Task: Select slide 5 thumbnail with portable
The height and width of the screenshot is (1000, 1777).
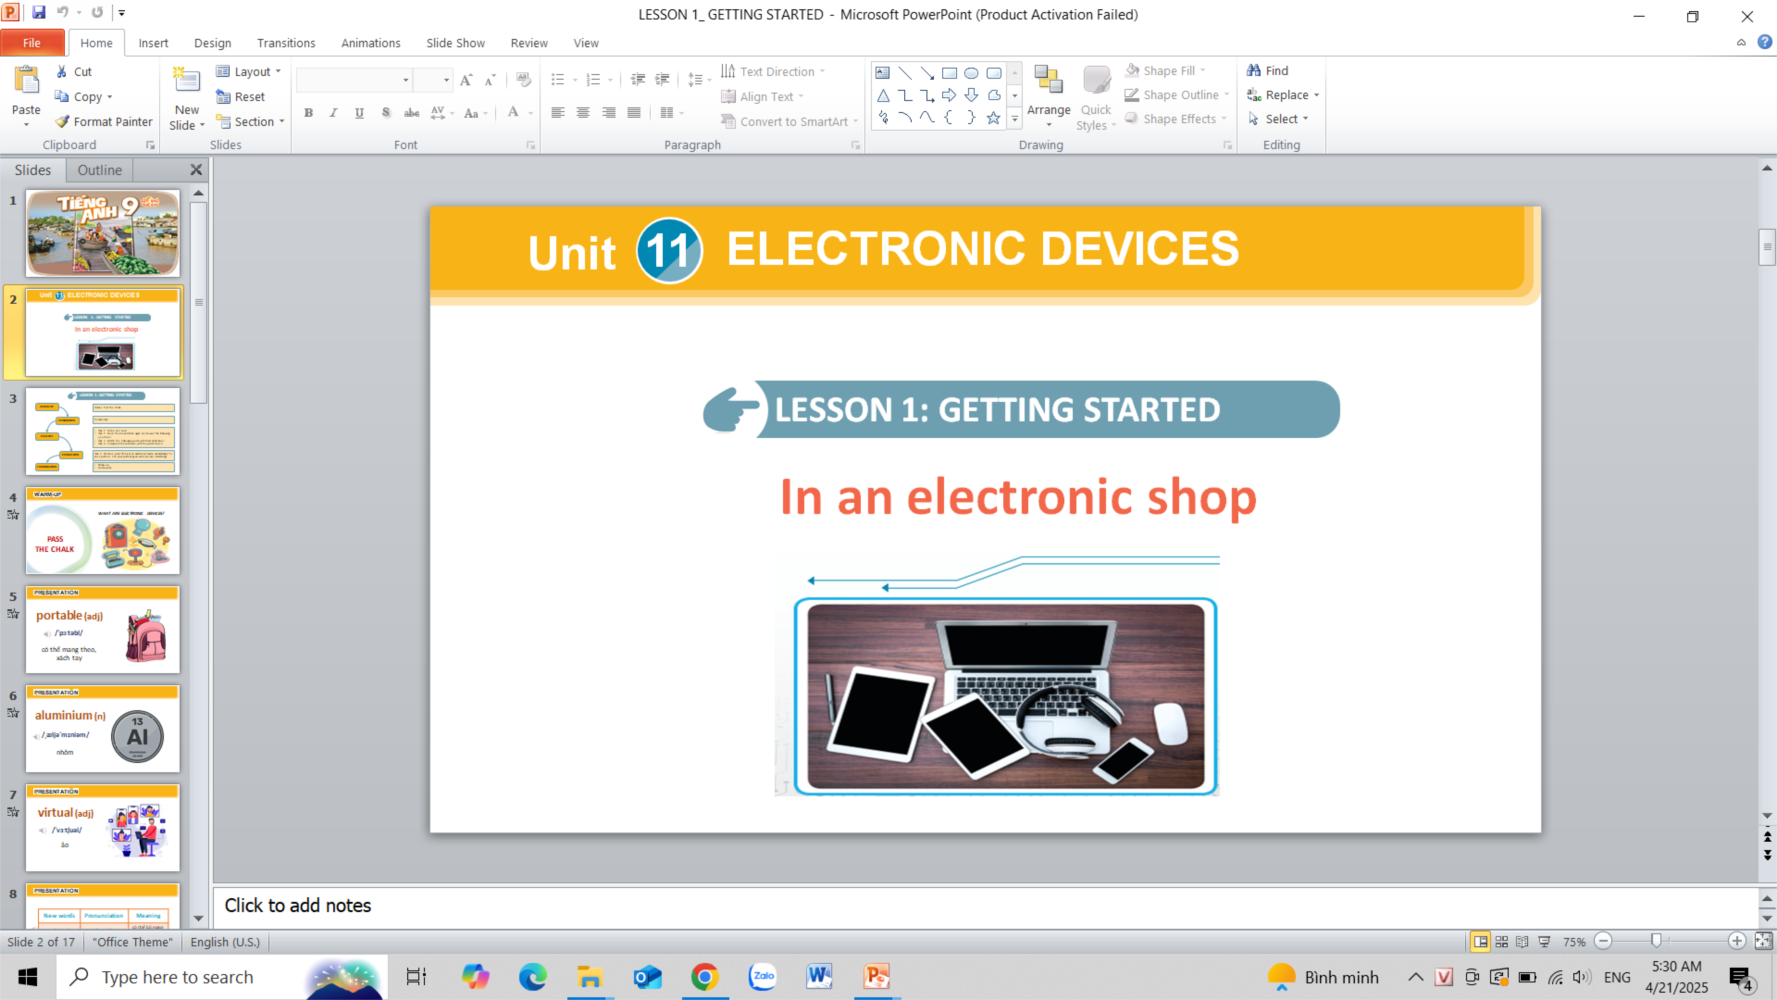Action: (x=103, y=630)
